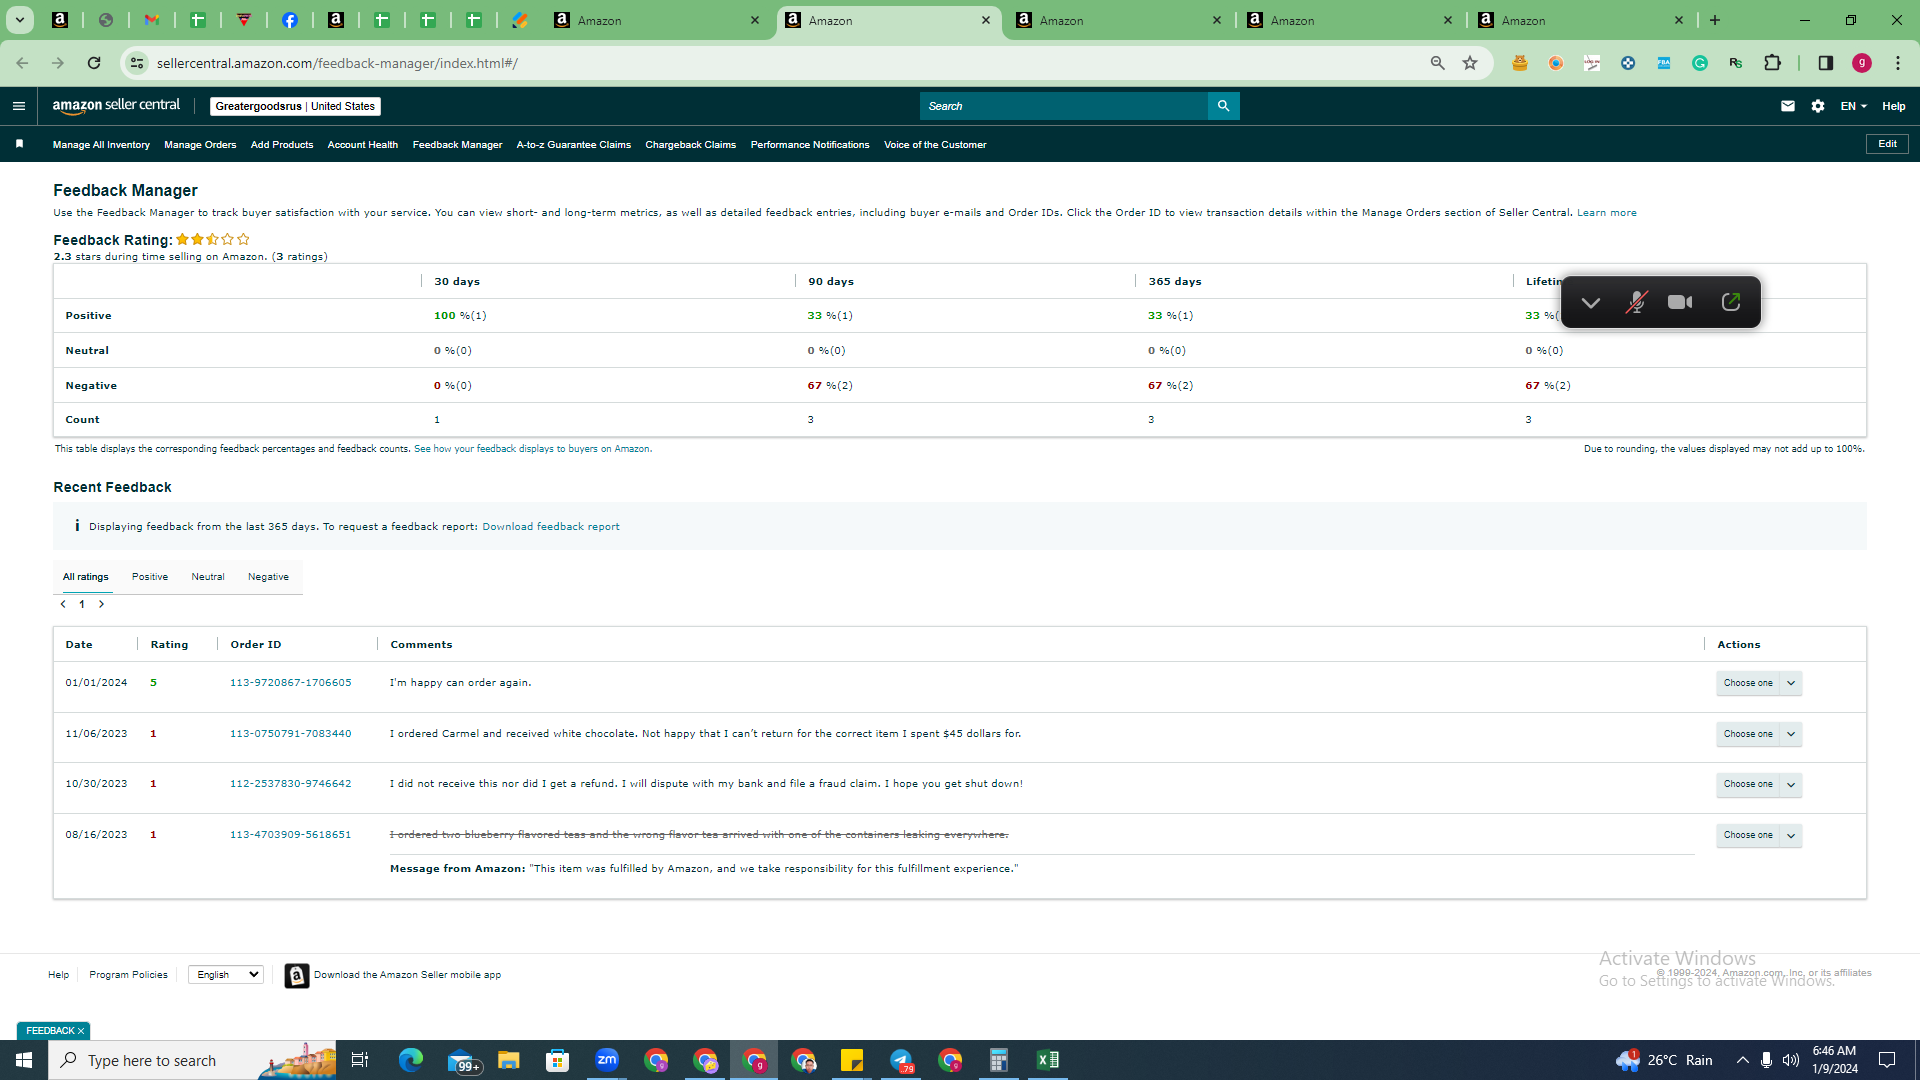1920x1080 pixels.
Task: Show hidden system tray icons
Action: (x=1742, y=1060)
